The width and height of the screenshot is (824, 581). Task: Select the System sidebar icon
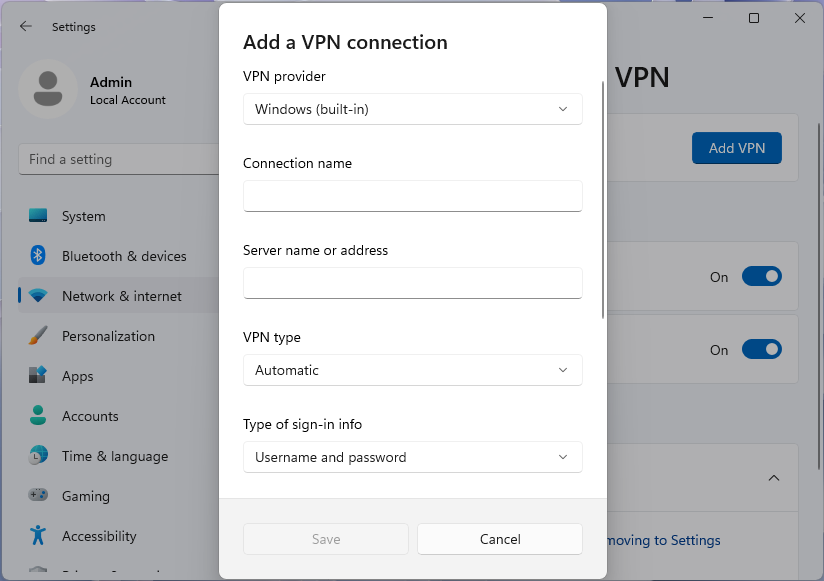(x=40, y=216)
